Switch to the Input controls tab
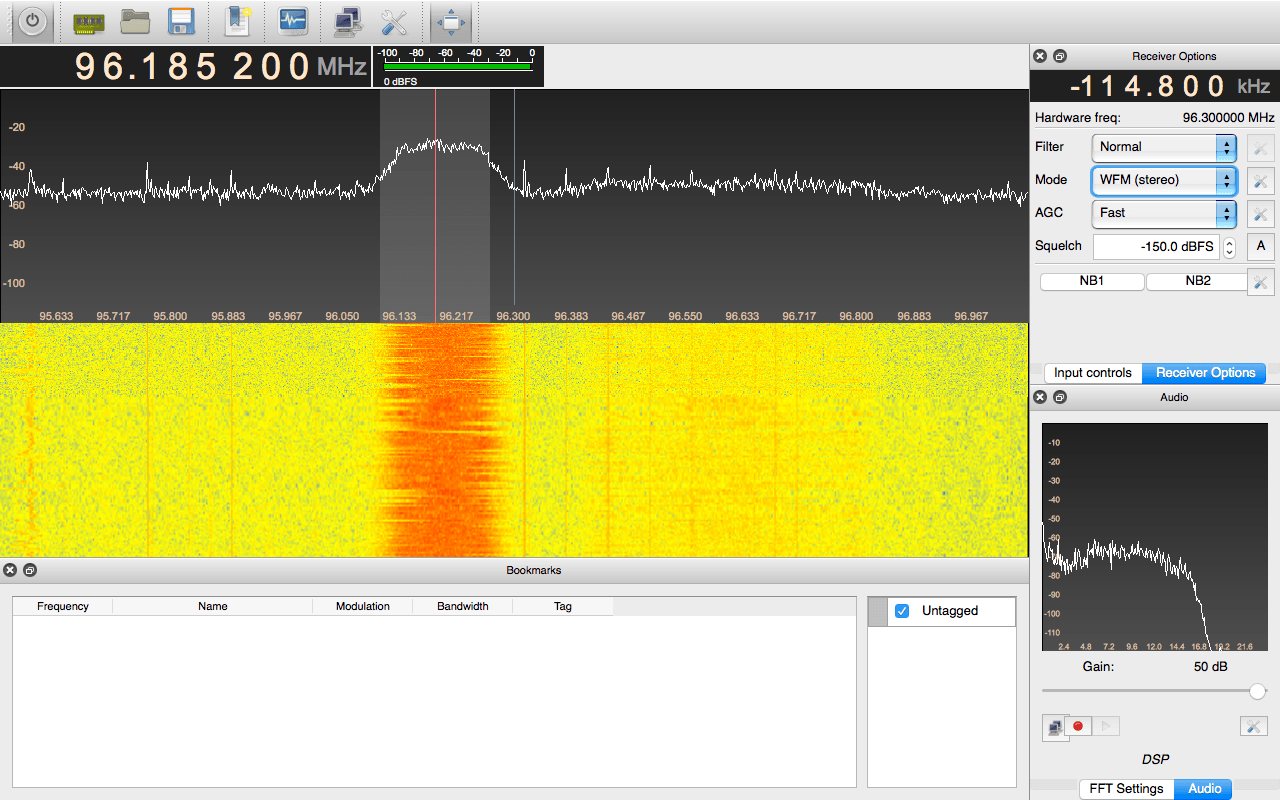 pos(1092,372)
